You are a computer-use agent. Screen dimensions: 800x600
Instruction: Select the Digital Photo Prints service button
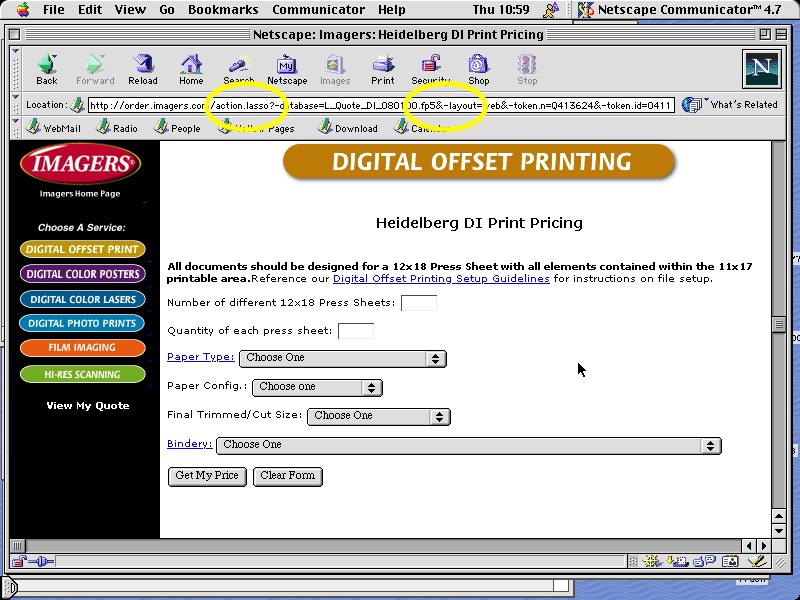(x=83, y=323)
